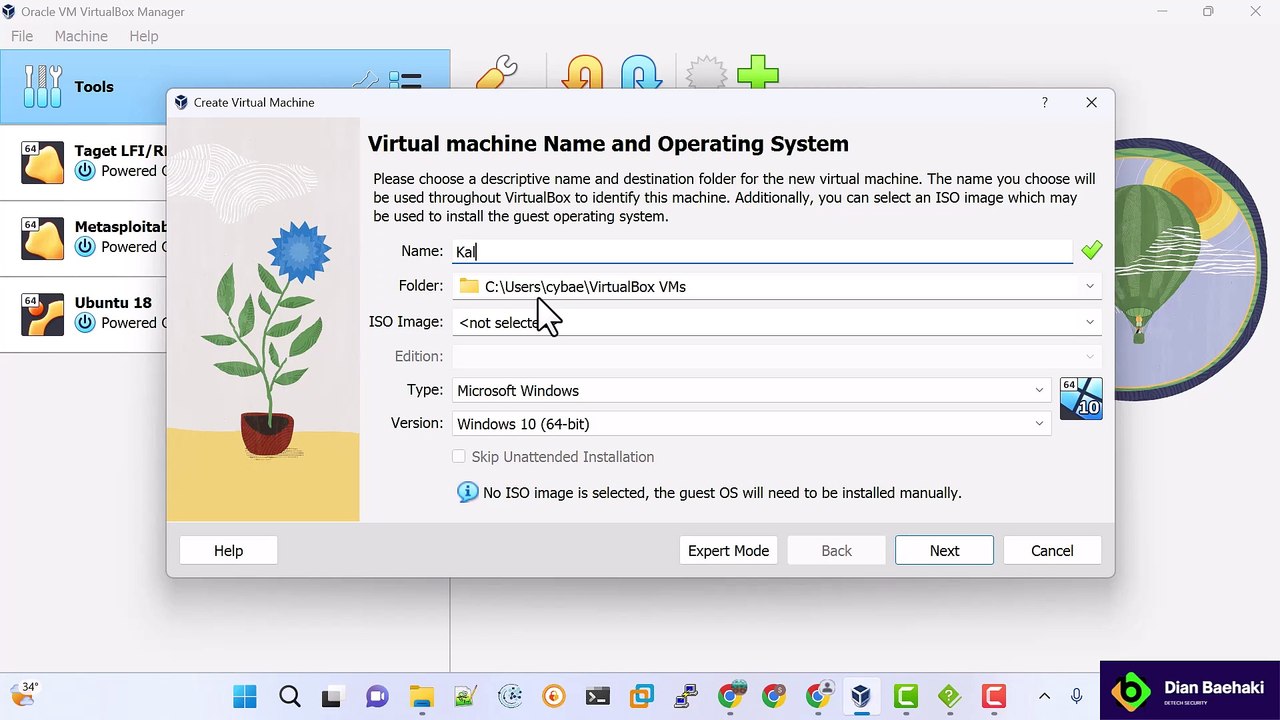Open the Version dropdown showing Windows 10 (64-bit)
The width and height of the screenshot is (1280, 720).
(x=751, y=424)
